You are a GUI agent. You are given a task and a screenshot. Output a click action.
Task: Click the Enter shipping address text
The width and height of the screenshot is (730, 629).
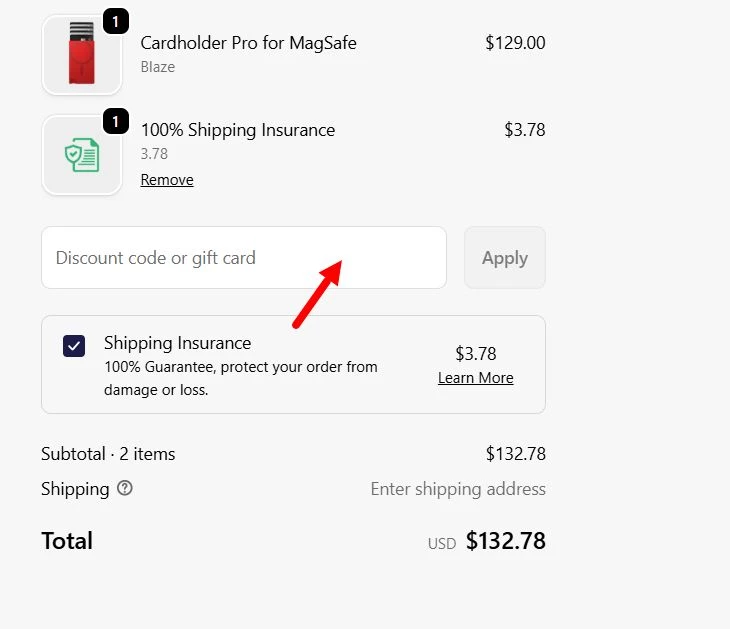pyautogui.click(x=458, y=489)
